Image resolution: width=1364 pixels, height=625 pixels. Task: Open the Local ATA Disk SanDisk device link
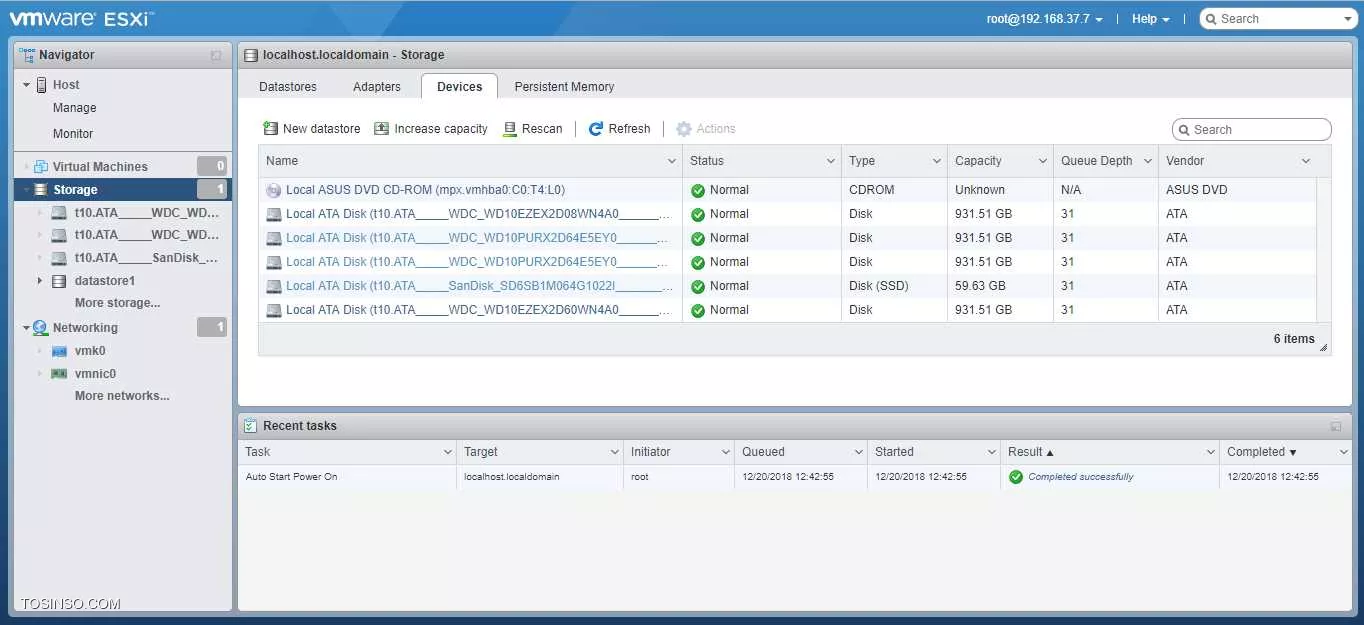tap(478, 286)
